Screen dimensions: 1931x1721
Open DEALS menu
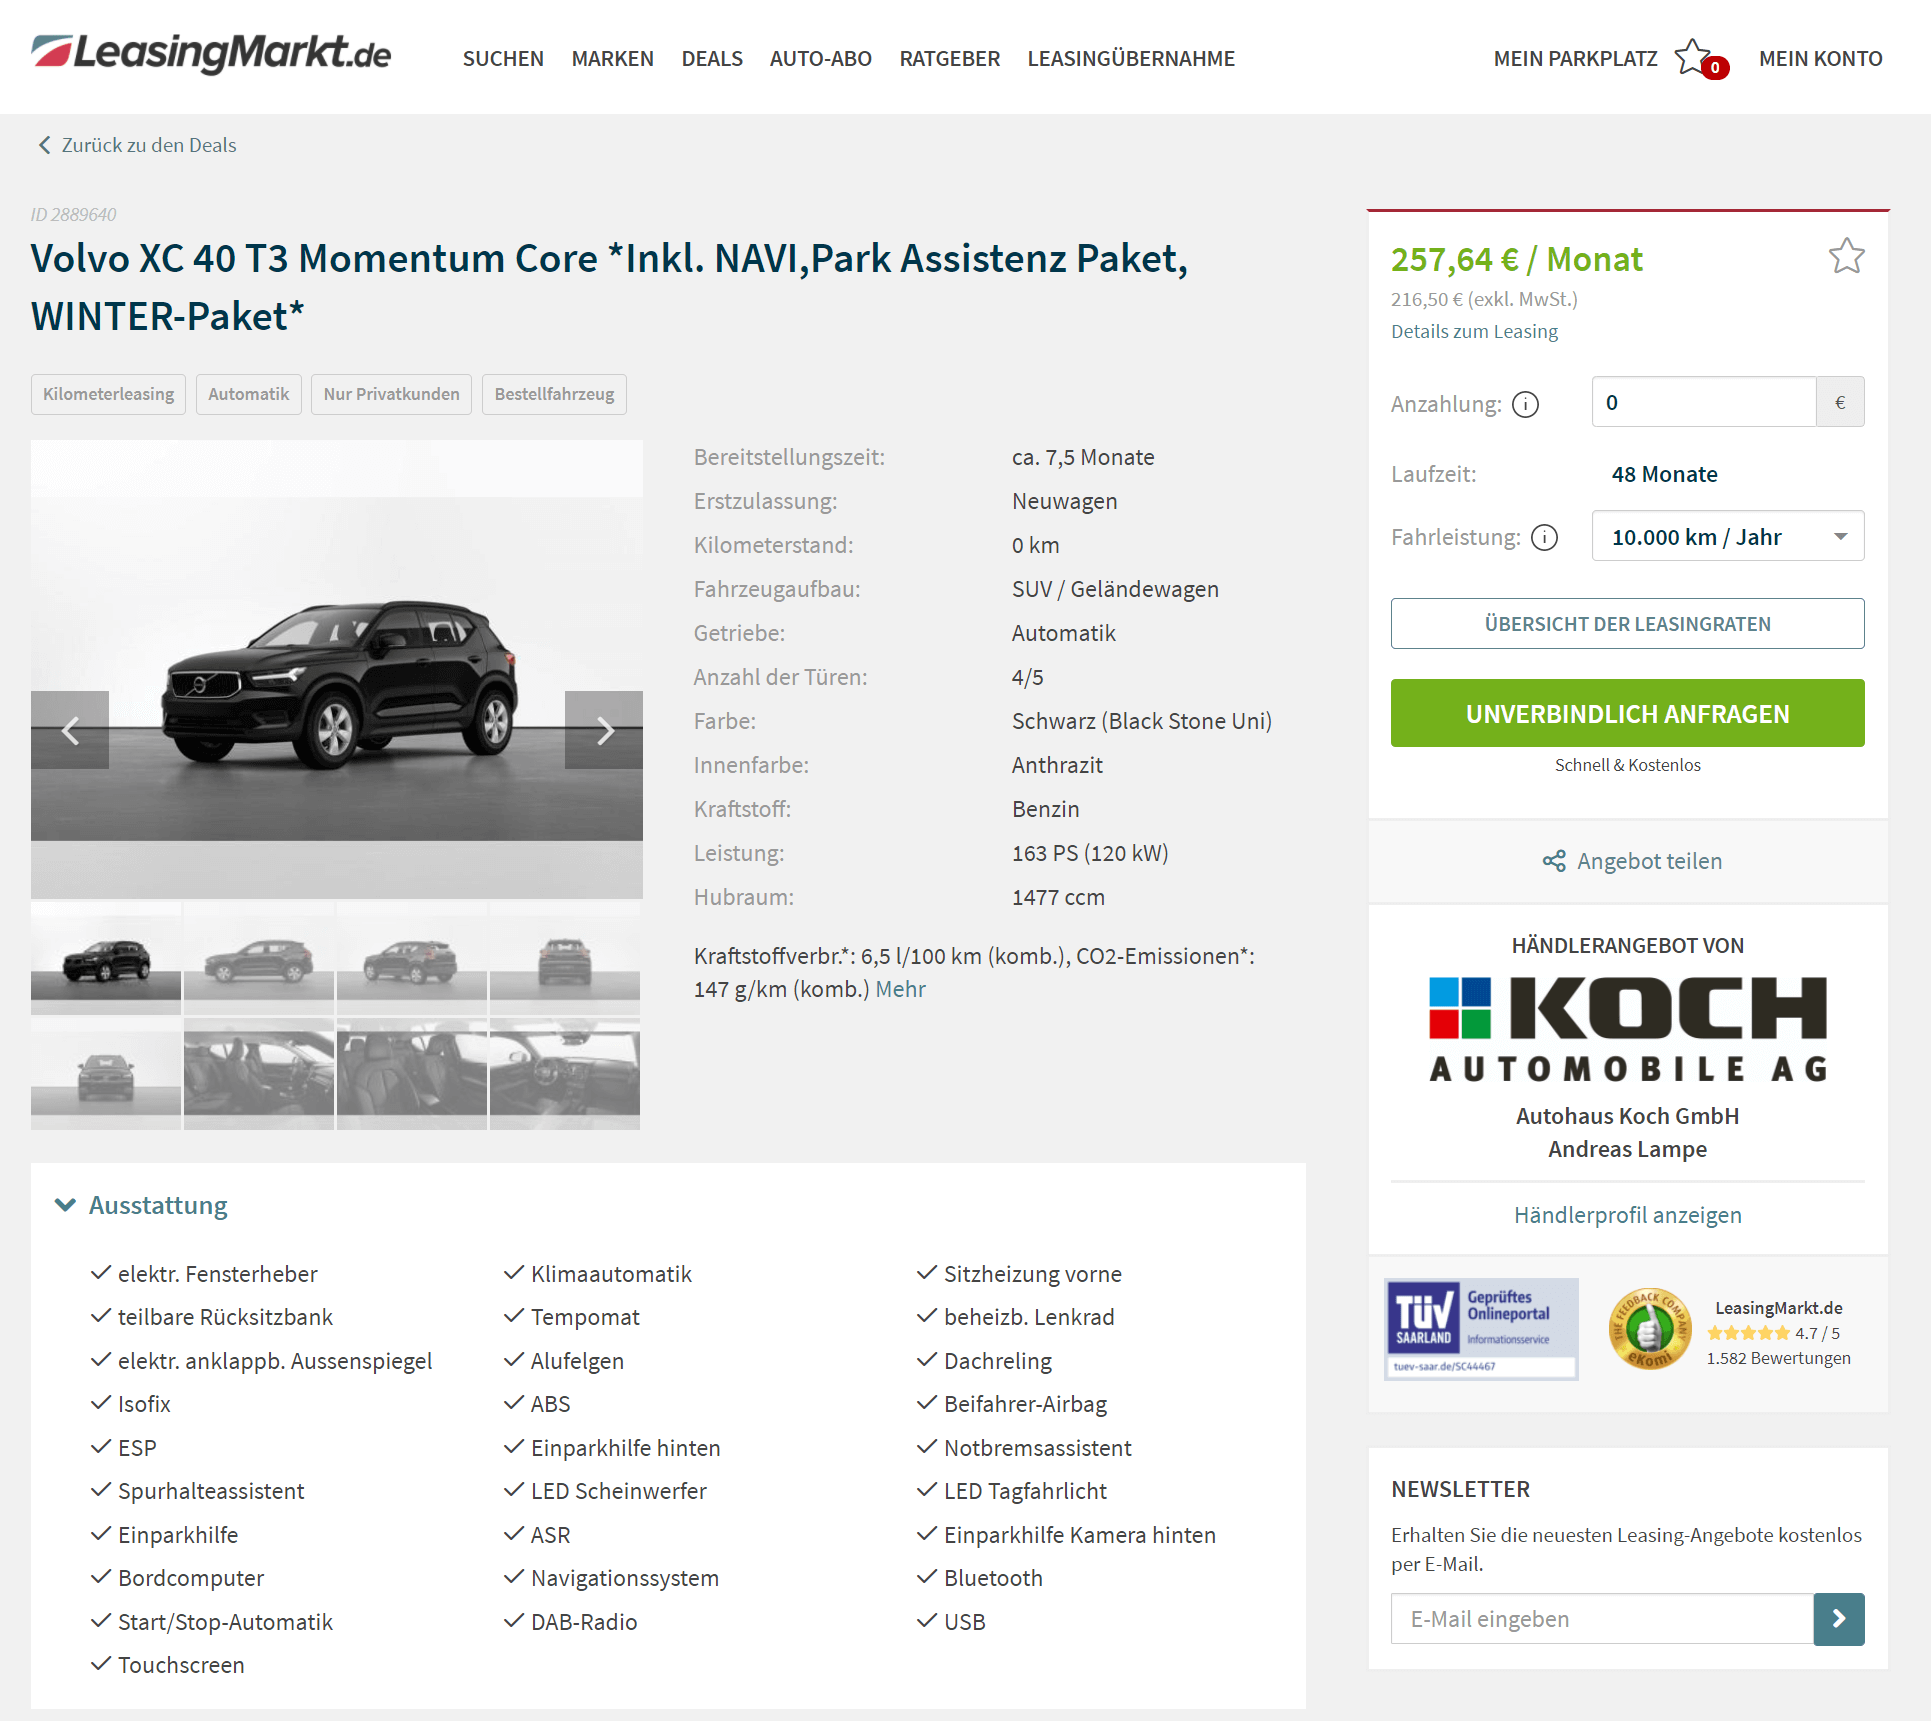[712, 58]
